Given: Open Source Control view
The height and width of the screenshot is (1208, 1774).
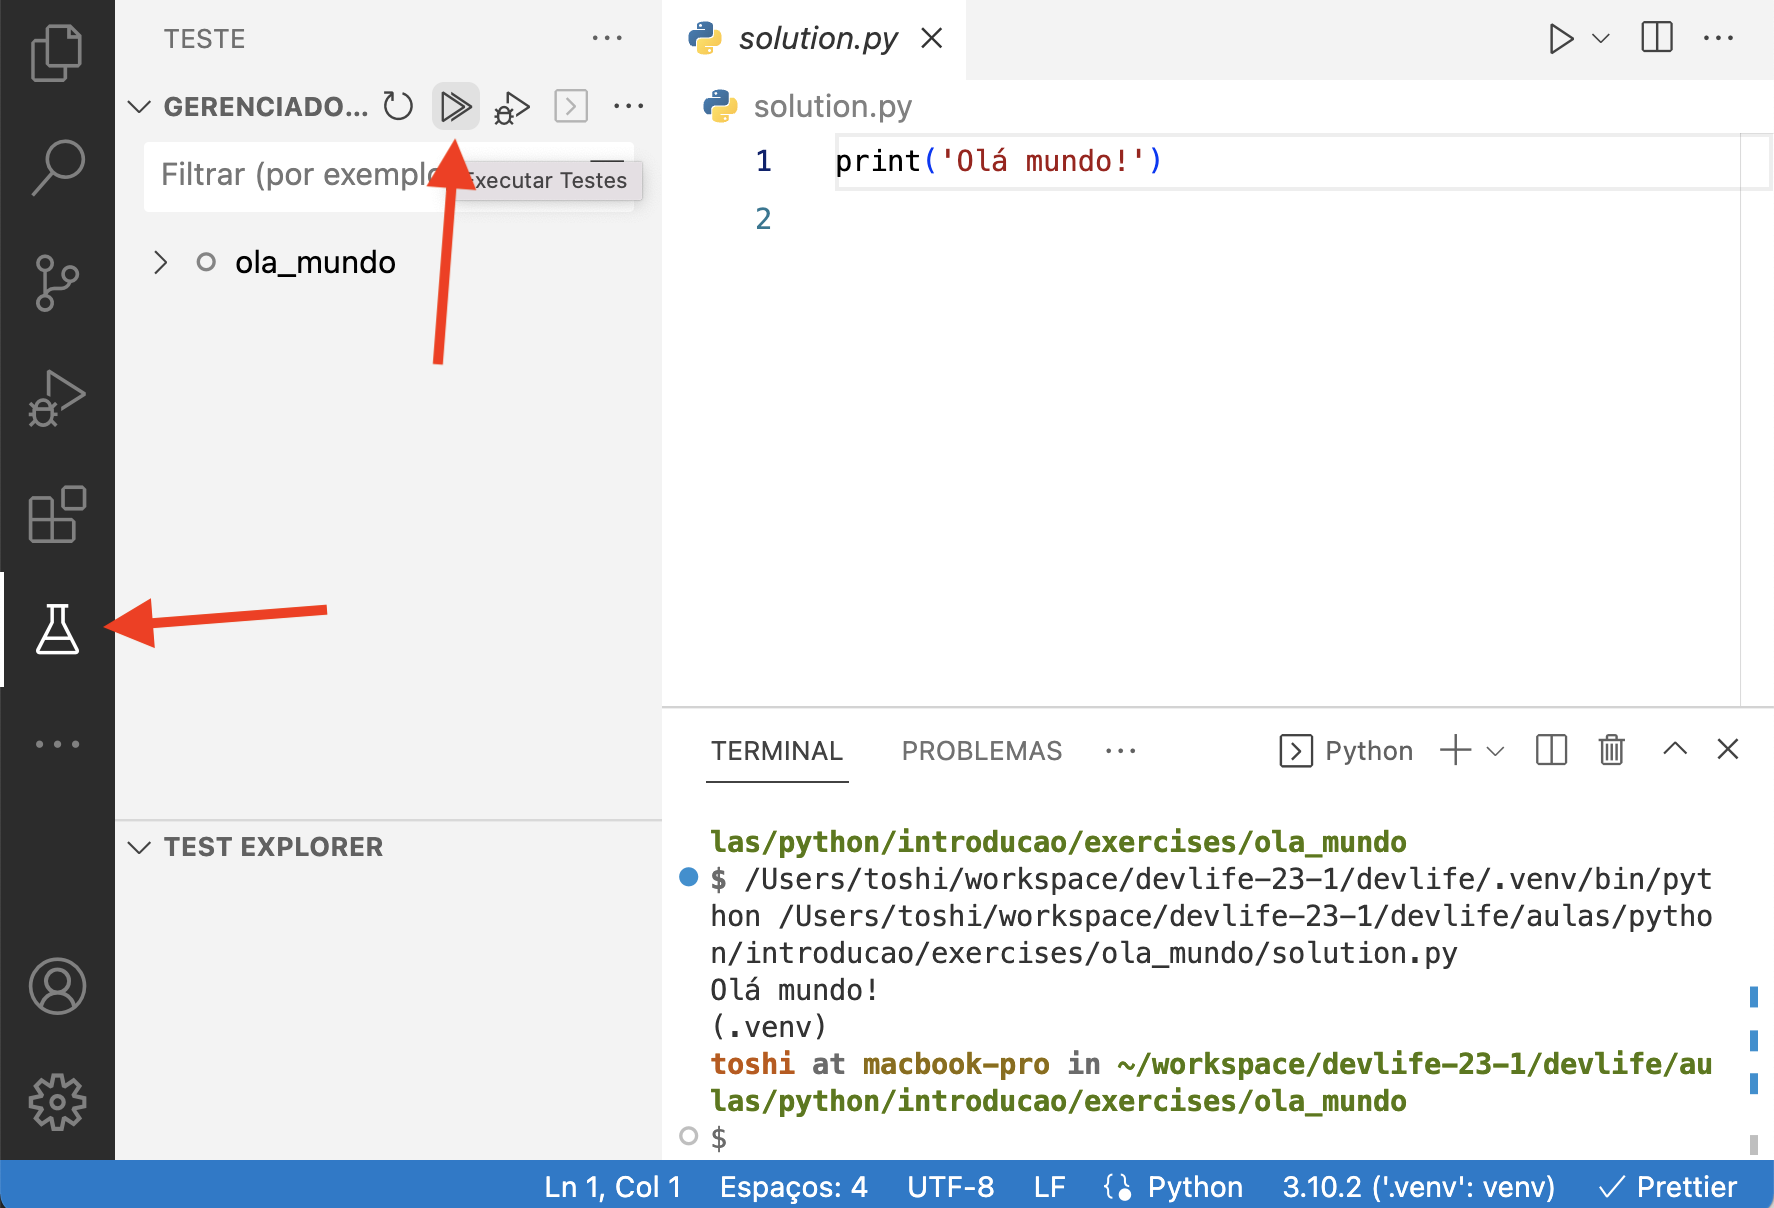Looking at the screenshot, I should click(57, 283).
